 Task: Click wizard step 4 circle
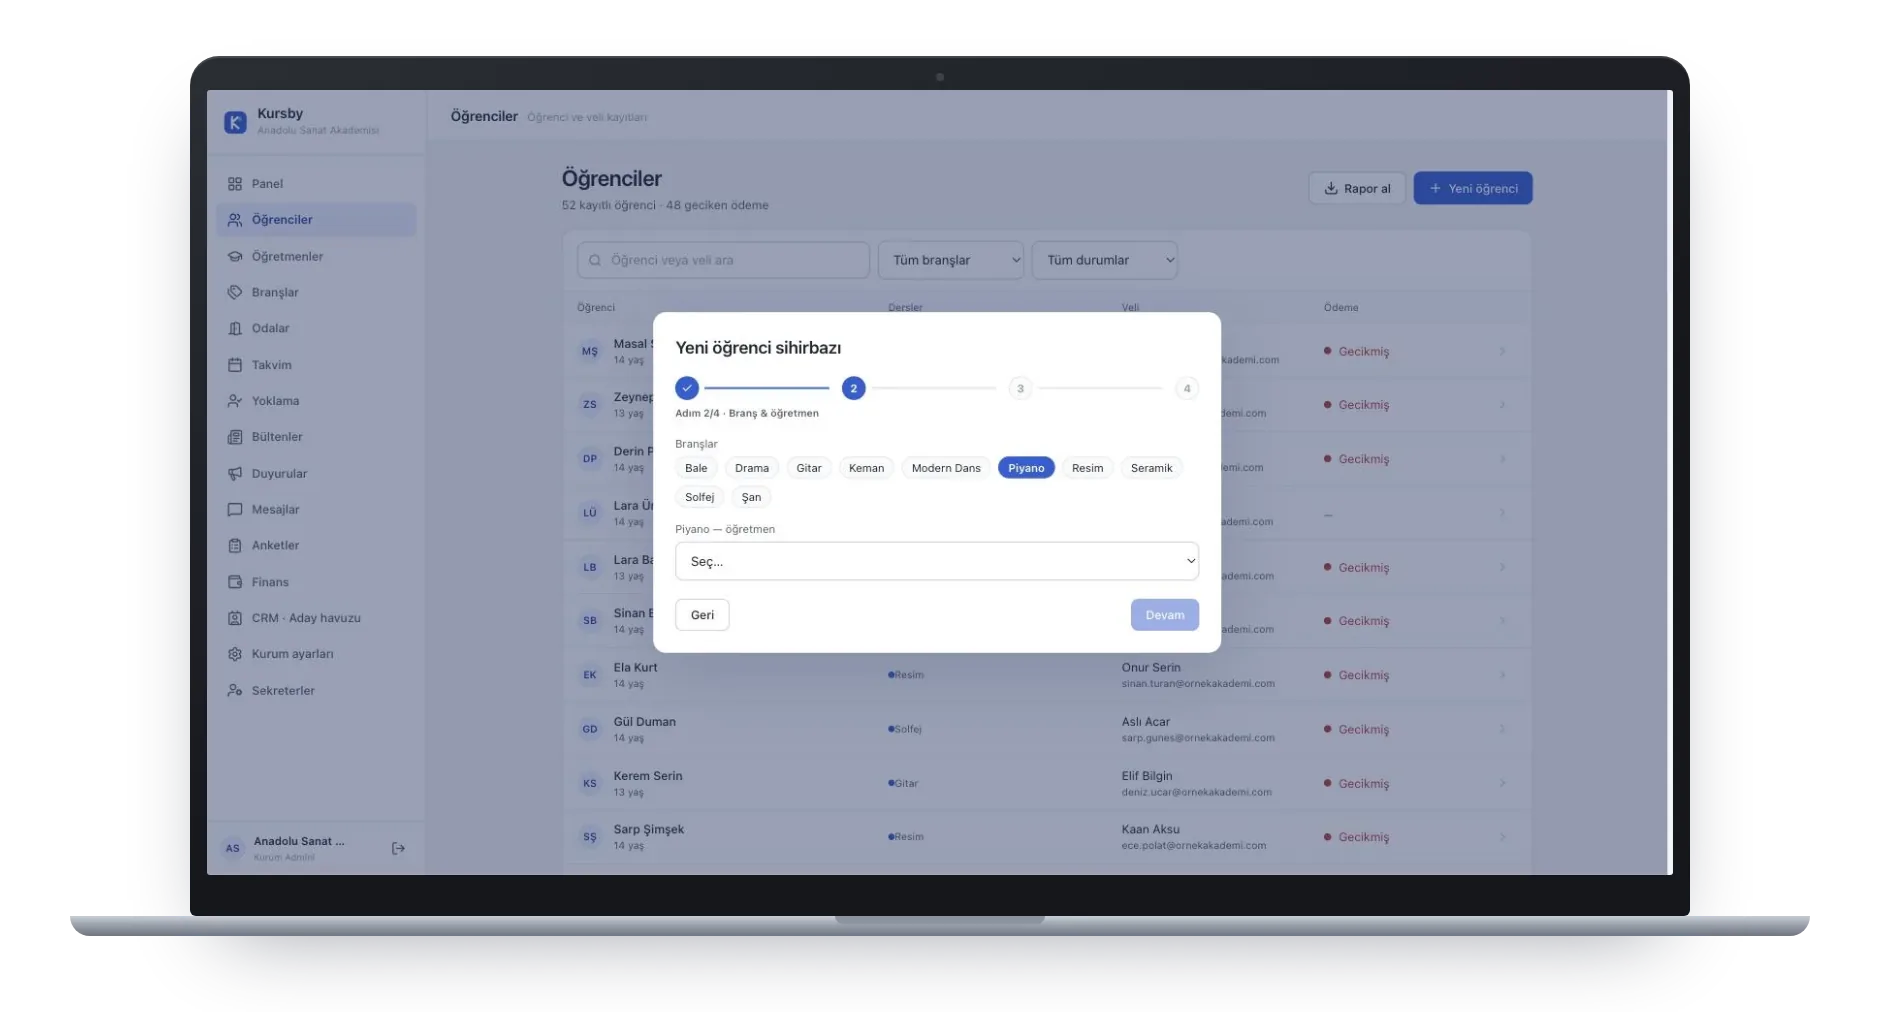click(1187, 388)
